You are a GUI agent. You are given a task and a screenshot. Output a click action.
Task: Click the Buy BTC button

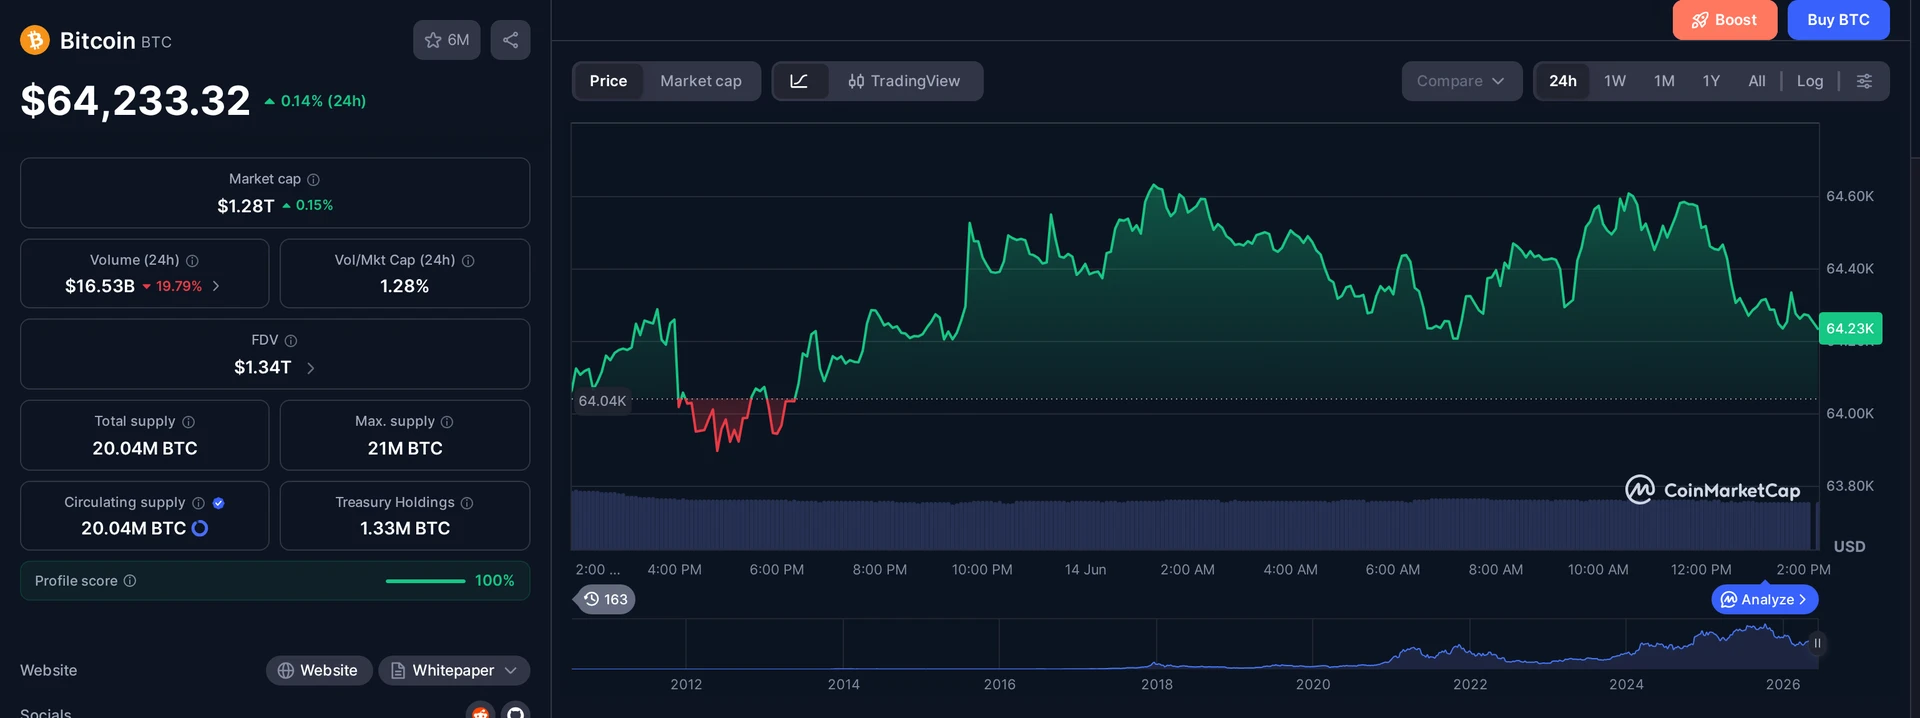(1838, 20)
